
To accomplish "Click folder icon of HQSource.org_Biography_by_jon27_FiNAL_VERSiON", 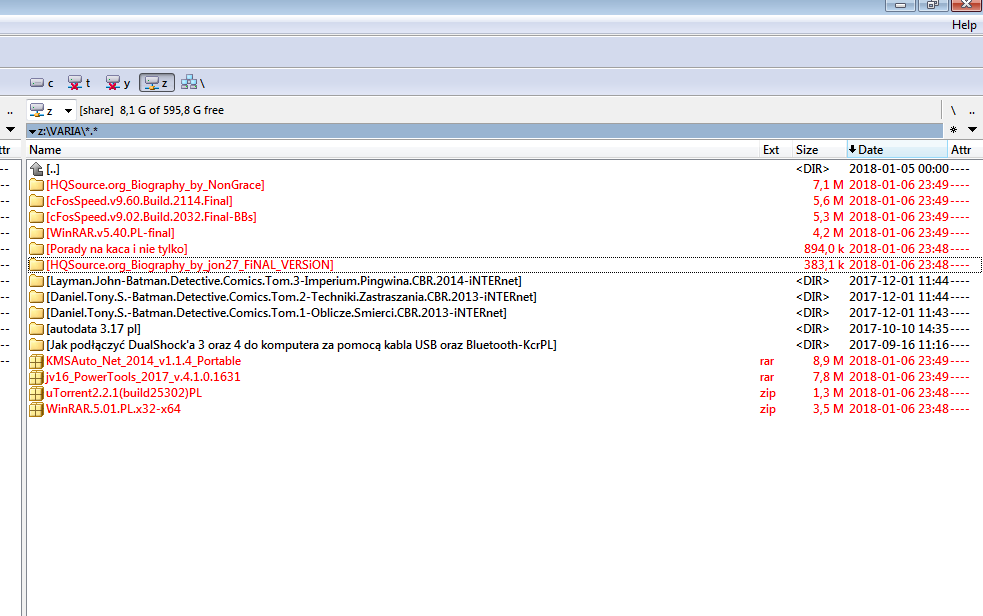I will click(x=36, y=265).
